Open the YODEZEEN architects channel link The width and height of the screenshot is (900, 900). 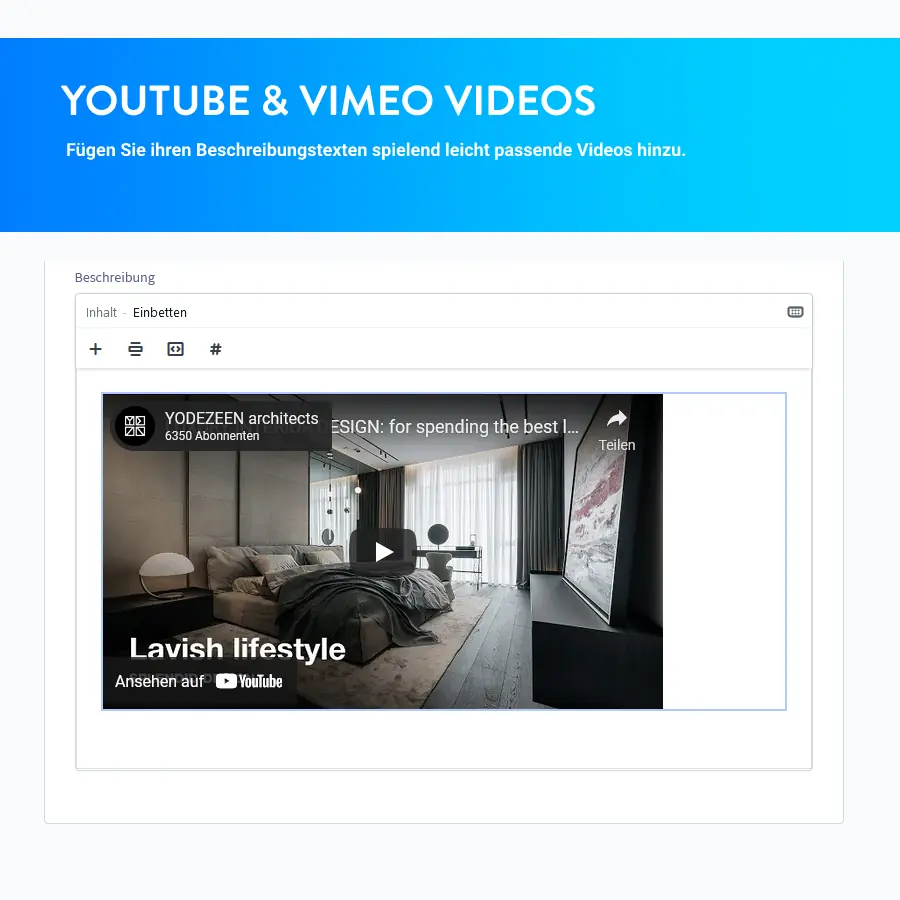coord(241,419)
